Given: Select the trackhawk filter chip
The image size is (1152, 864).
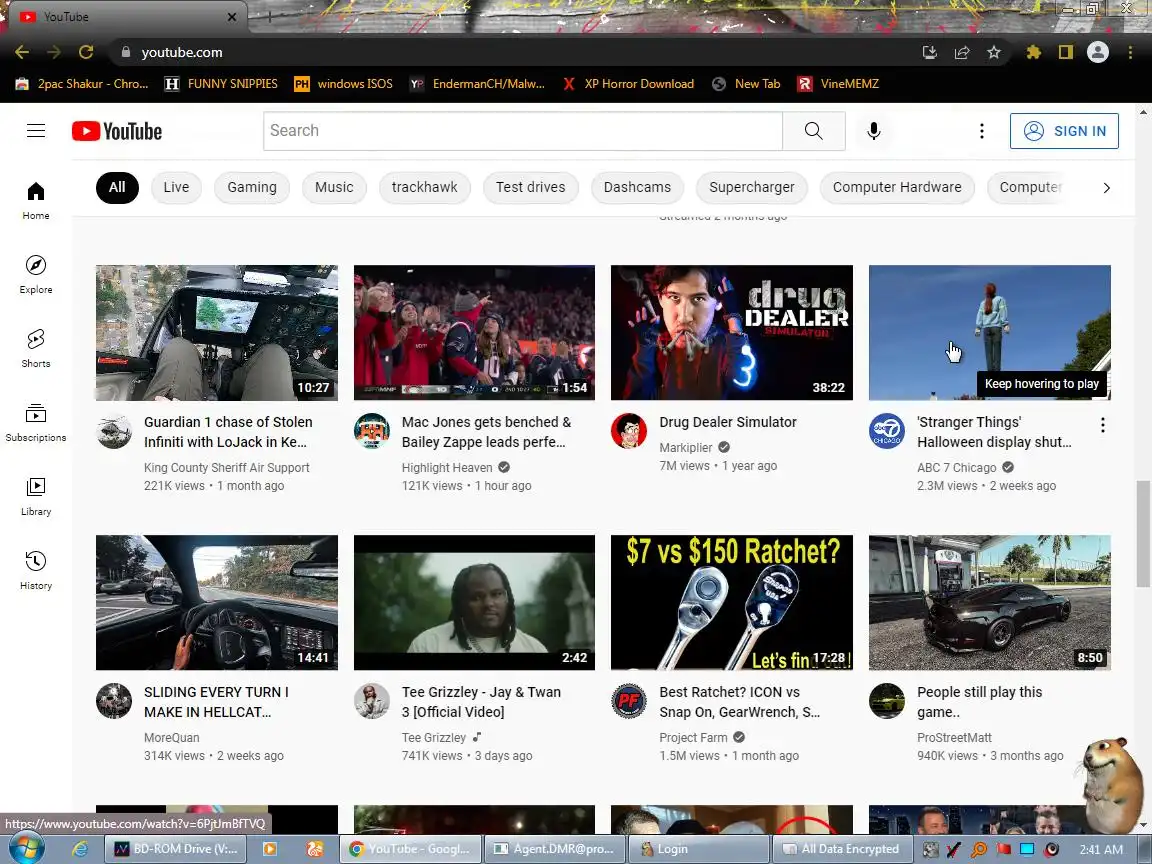Looking at the screenshot, I should [x=425, y=187].
